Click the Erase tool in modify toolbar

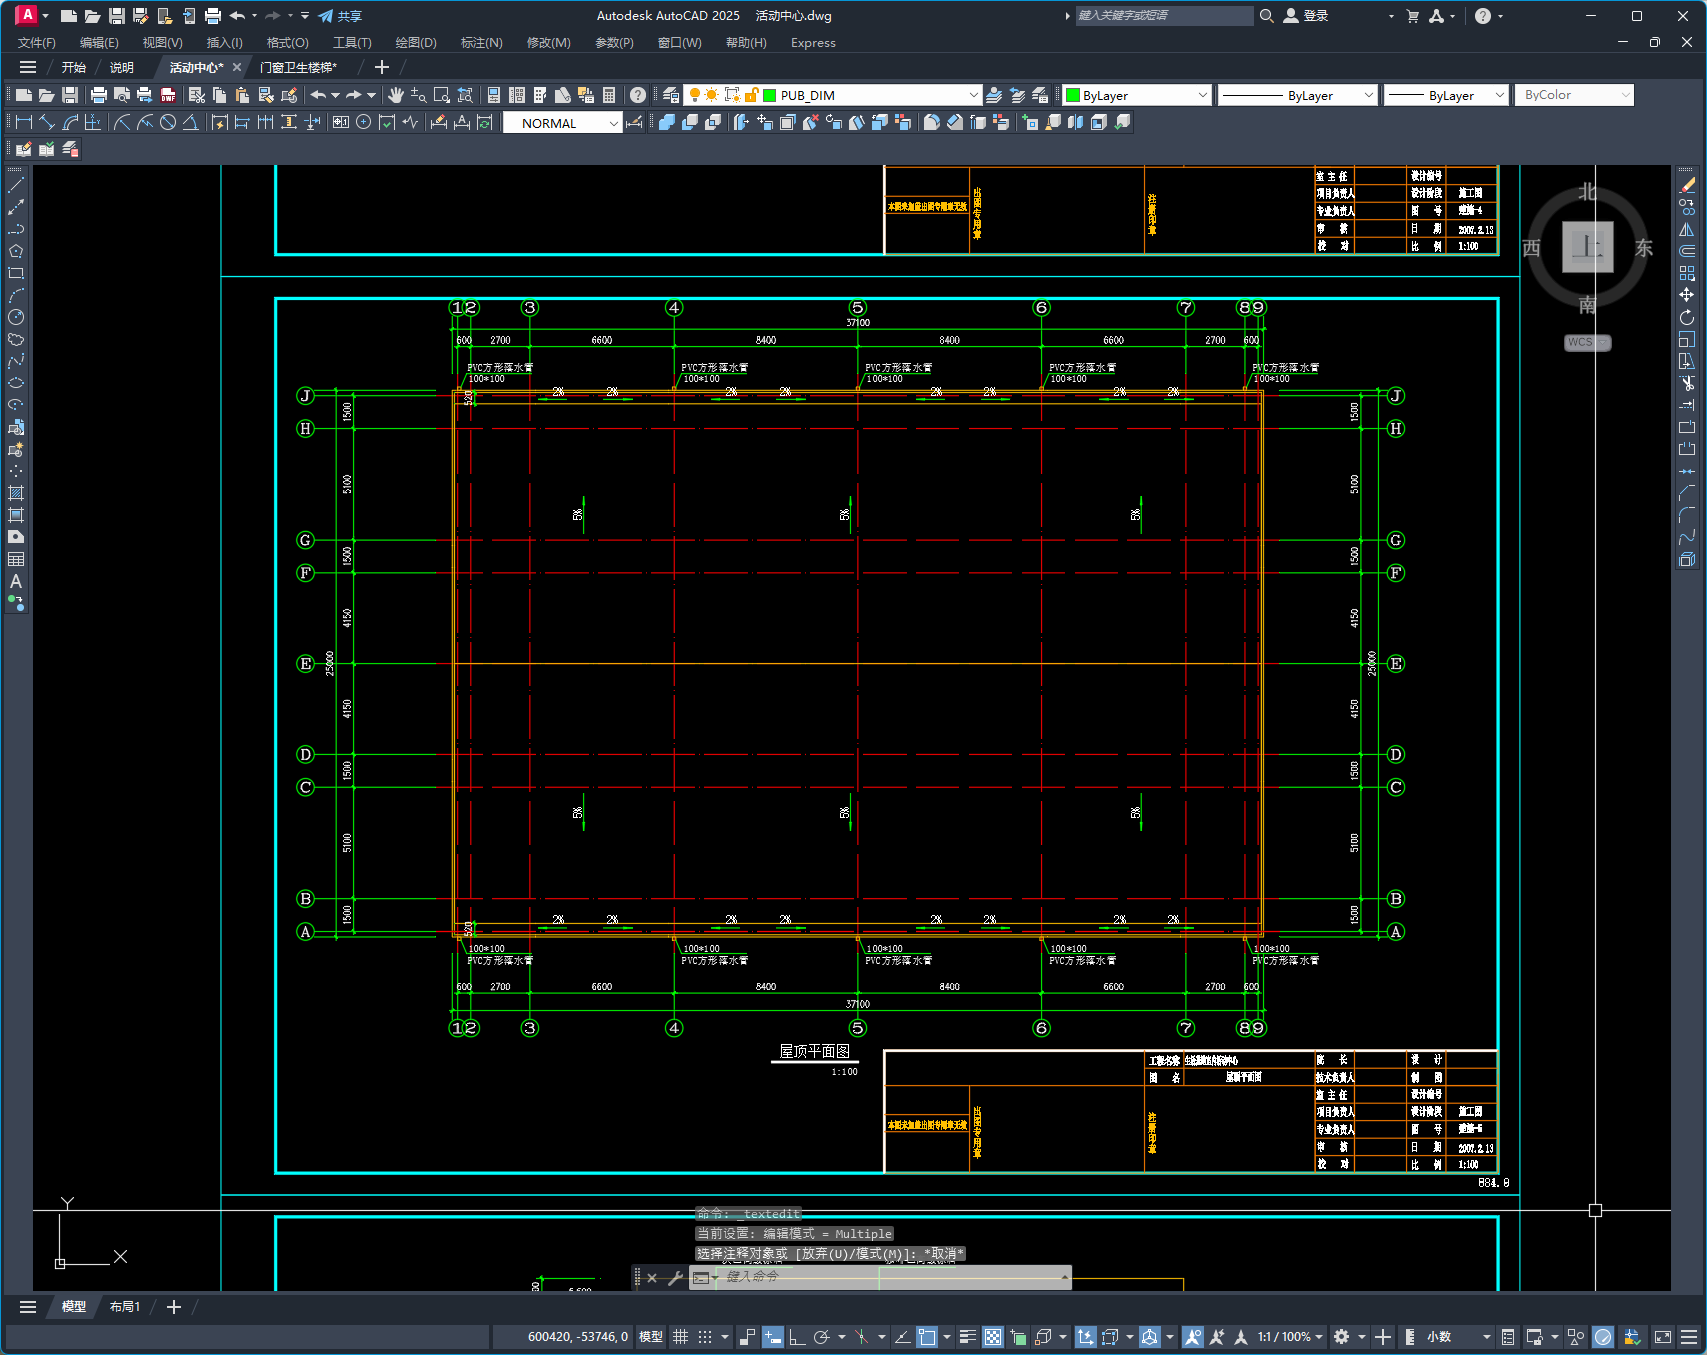(x=1687, y=185)
